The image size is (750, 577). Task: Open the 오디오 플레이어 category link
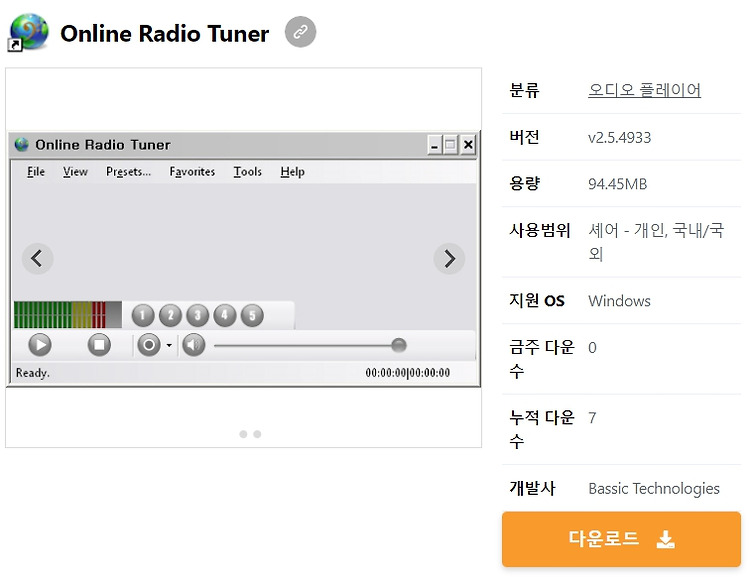644,90
